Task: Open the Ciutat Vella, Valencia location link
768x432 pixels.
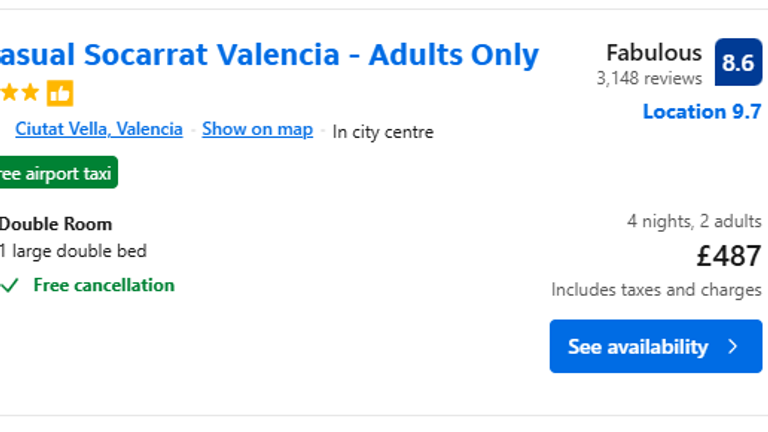Action: [x=99, y=129]
